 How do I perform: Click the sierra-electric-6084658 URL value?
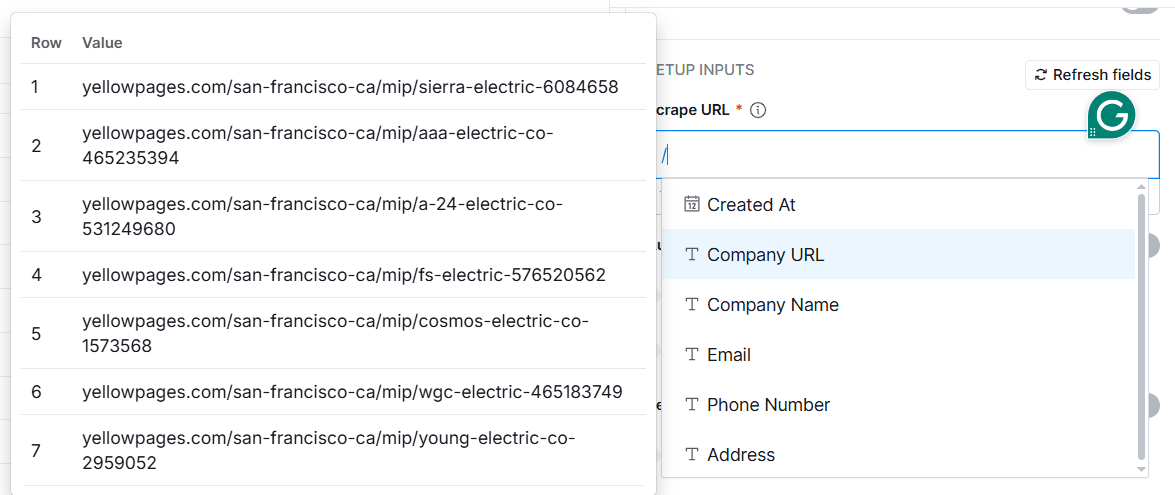[350, 87]
